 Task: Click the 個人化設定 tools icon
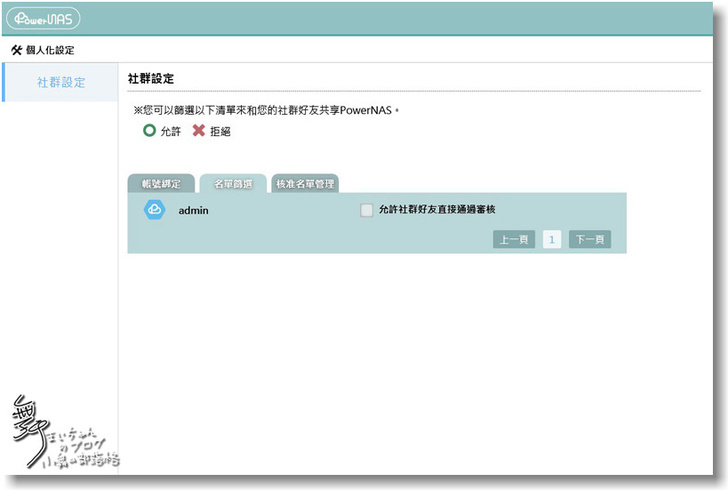tap(16, 50)
